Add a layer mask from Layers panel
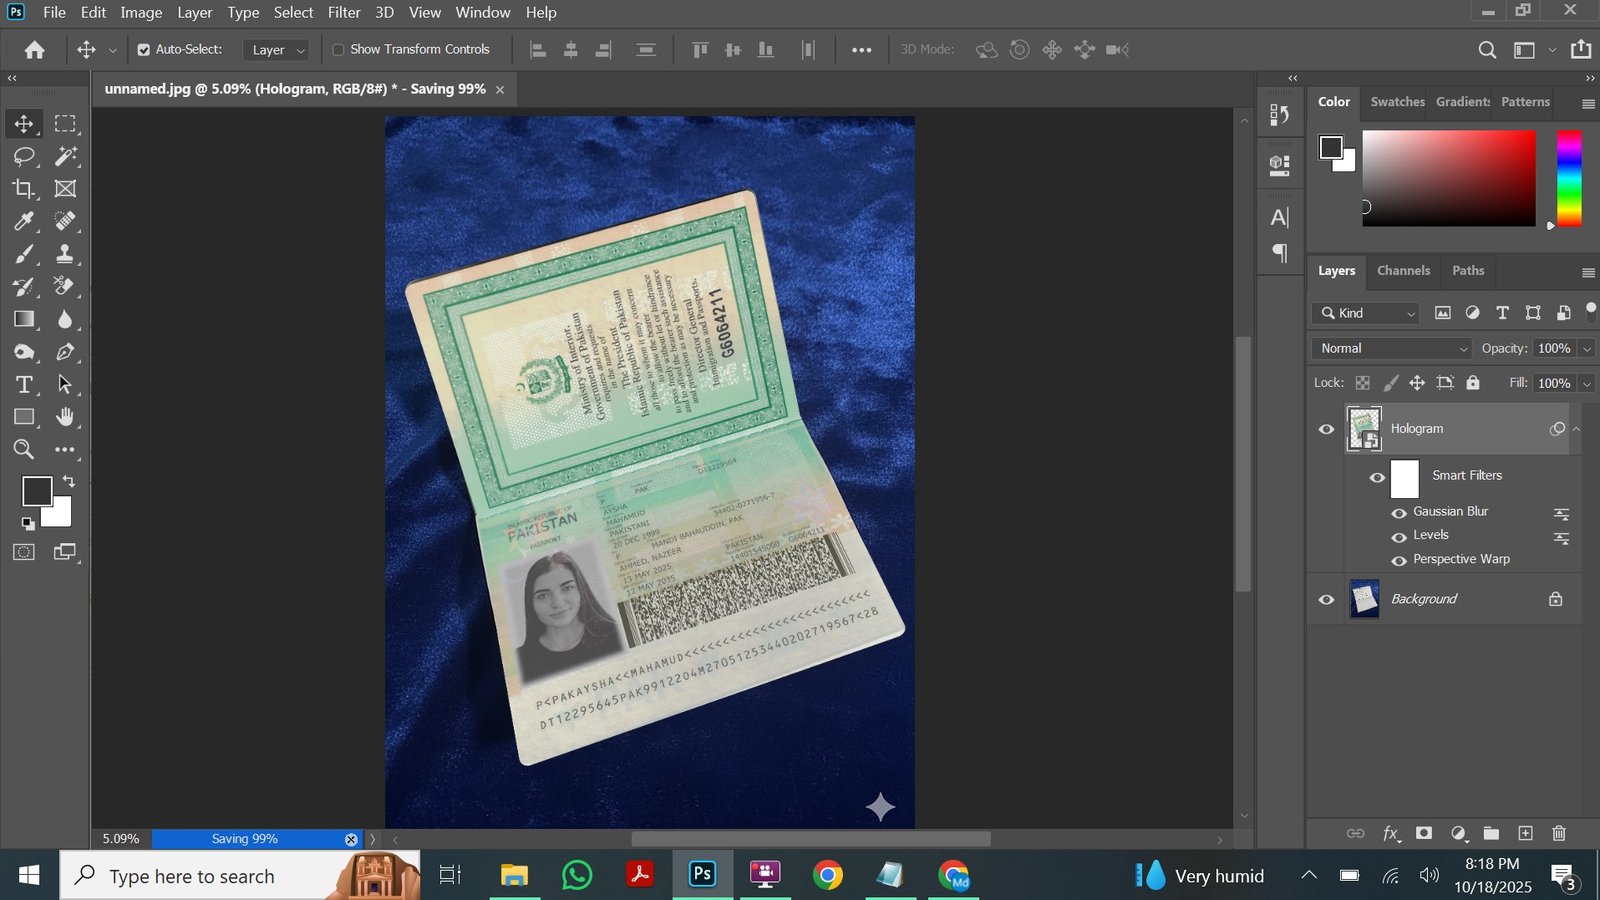1600x900 pixels. [x=1424, y=833]
